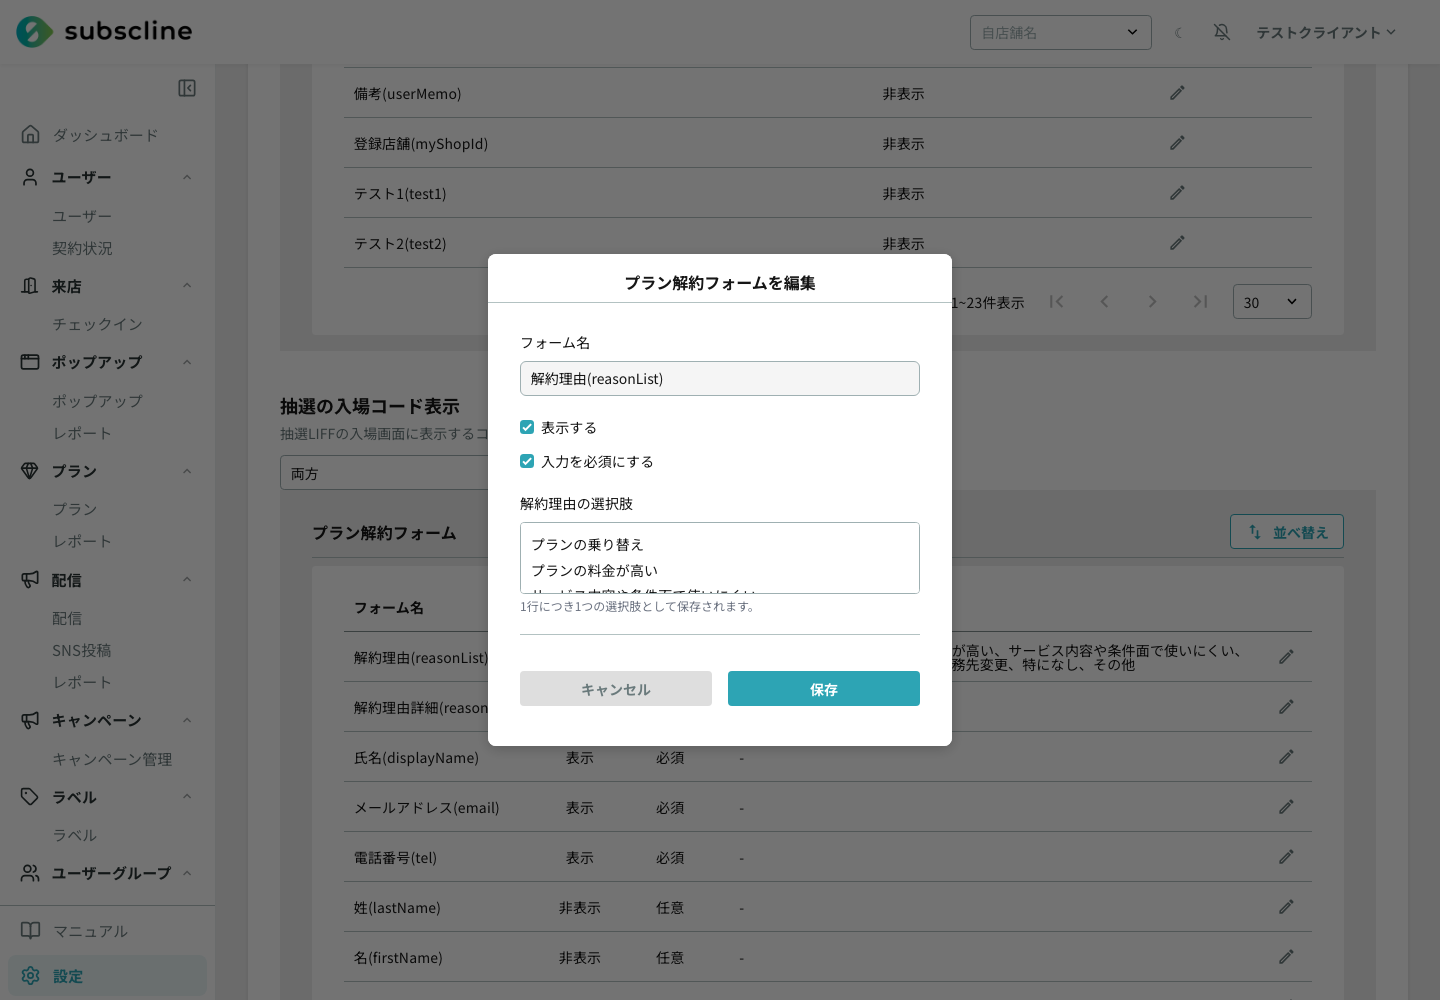1440x1000 pixels.
Task: Click the ダッシュボード home icon
Action: point(31,134)
